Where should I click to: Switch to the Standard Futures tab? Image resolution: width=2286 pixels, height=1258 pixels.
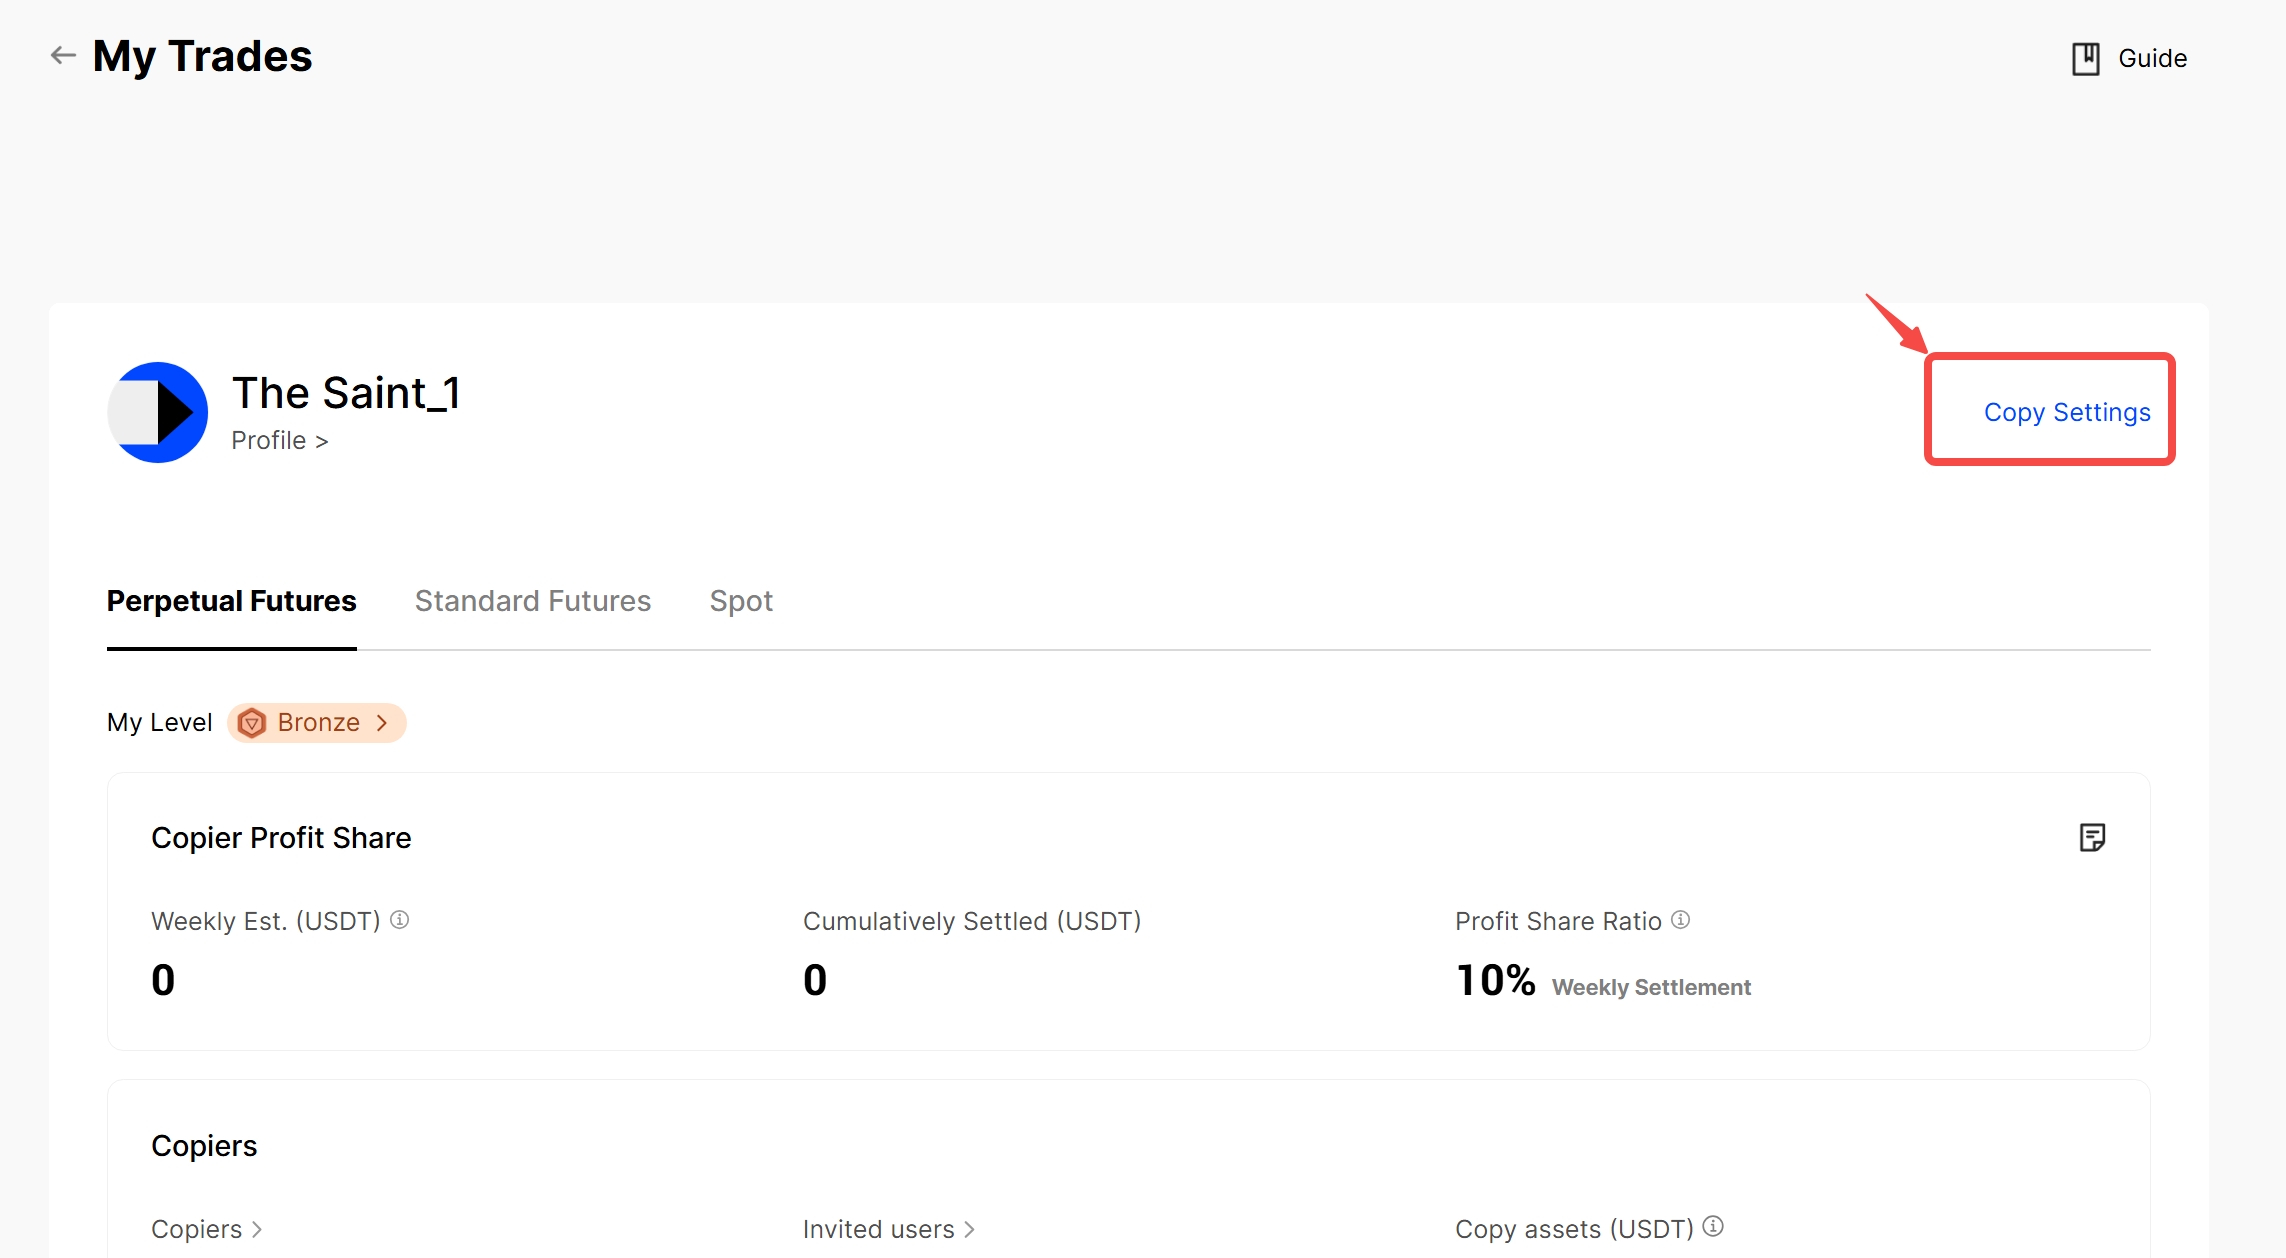(532, 601)
